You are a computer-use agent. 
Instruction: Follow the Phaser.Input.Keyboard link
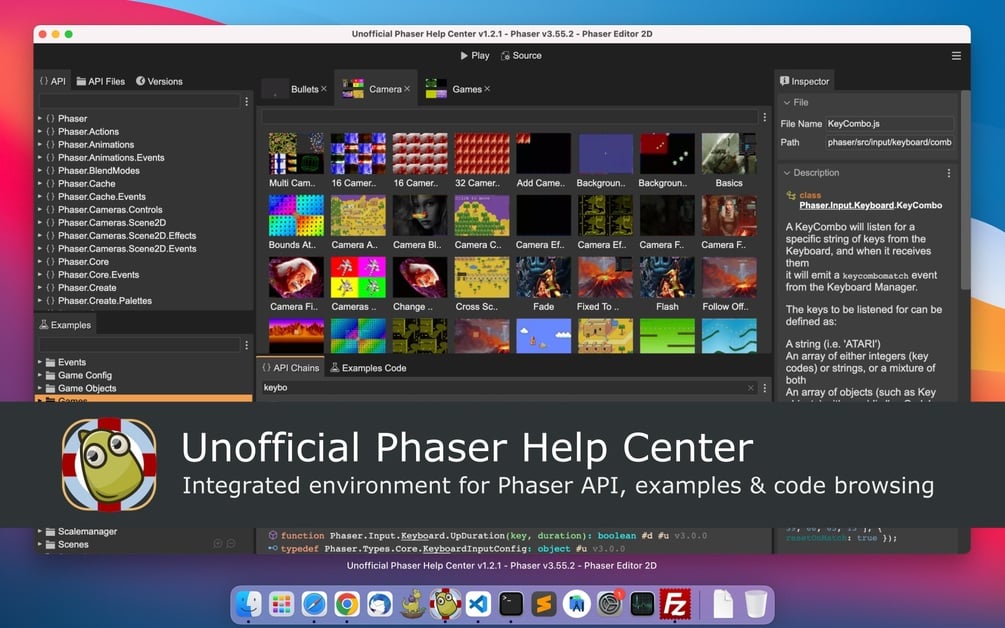pyautogui.click(x=847, y=206)
